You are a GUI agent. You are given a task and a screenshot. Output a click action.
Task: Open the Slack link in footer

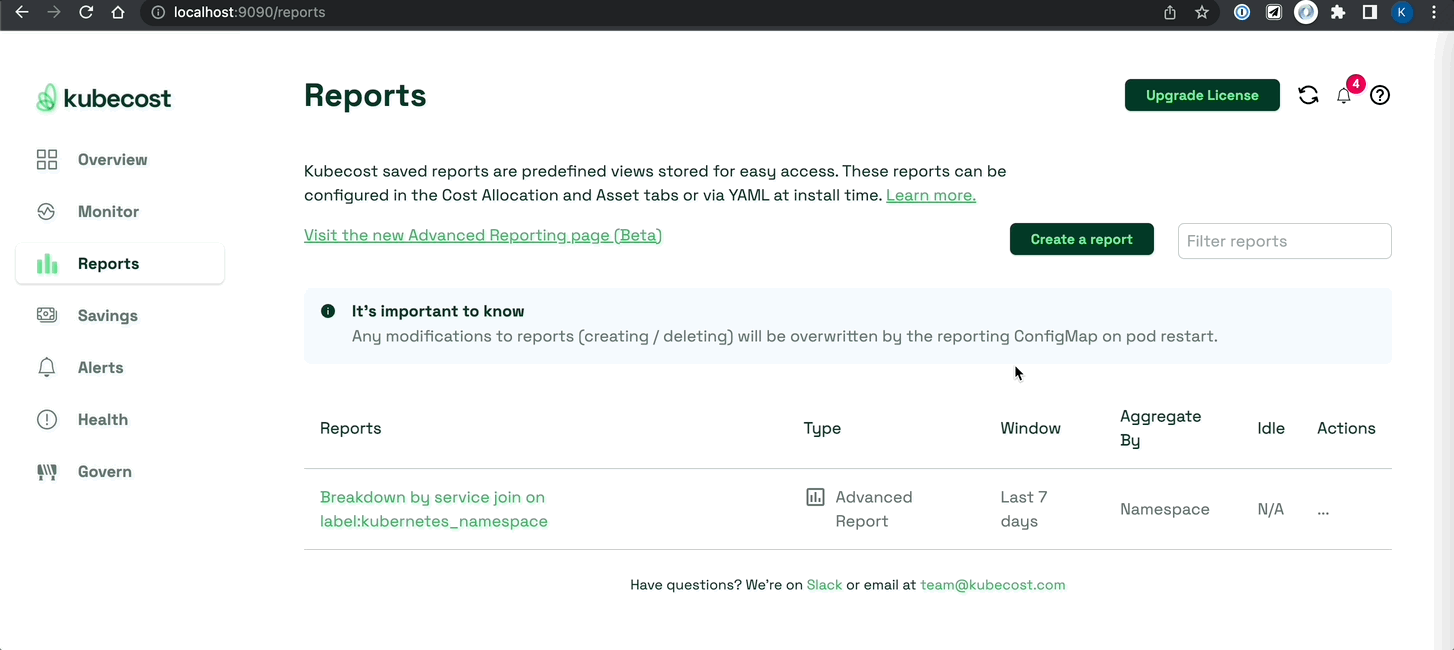click(824, 585)
